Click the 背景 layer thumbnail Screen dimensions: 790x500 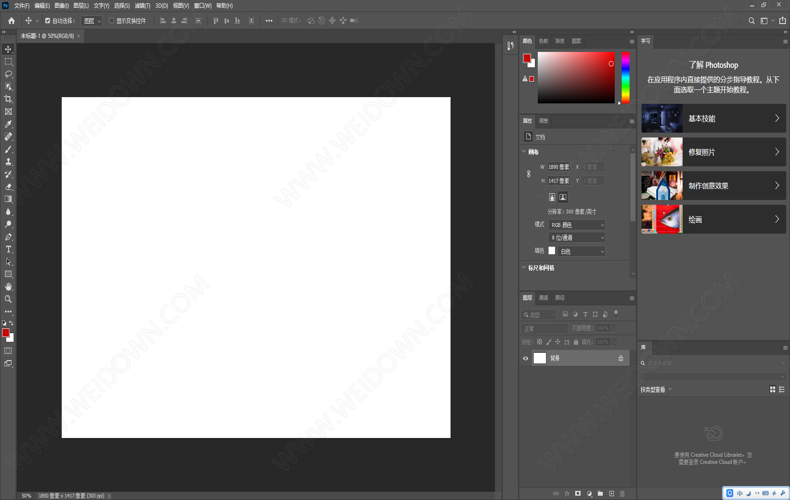click(540, 358)
